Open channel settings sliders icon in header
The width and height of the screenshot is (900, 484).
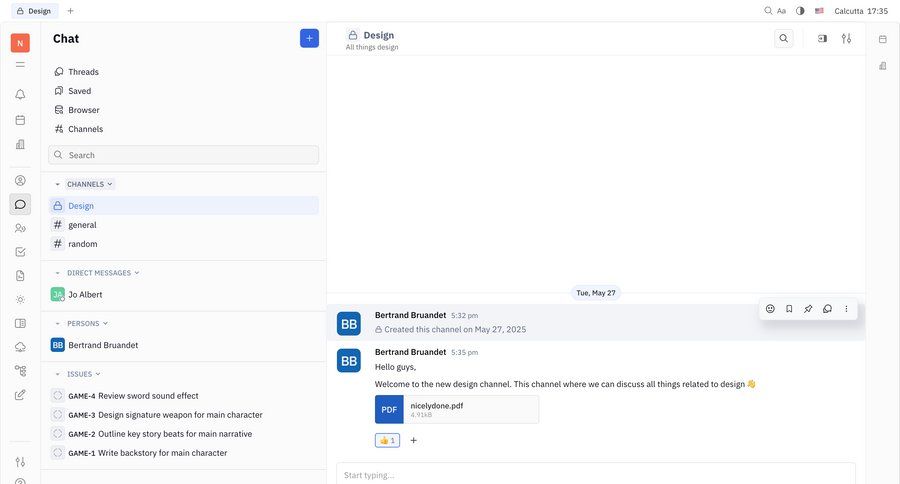pyautogui.click(x=846, y=38)
